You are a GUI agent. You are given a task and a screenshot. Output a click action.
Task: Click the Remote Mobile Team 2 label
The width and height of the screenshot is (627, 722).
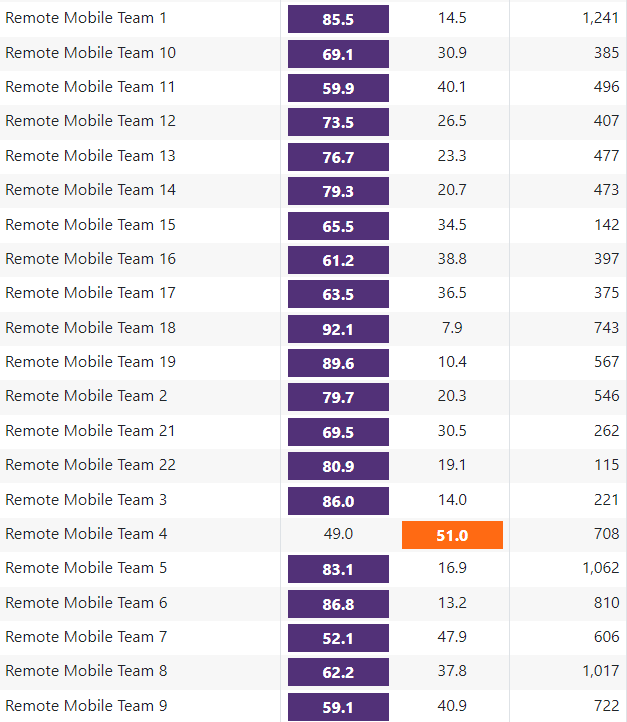[87, 396]
